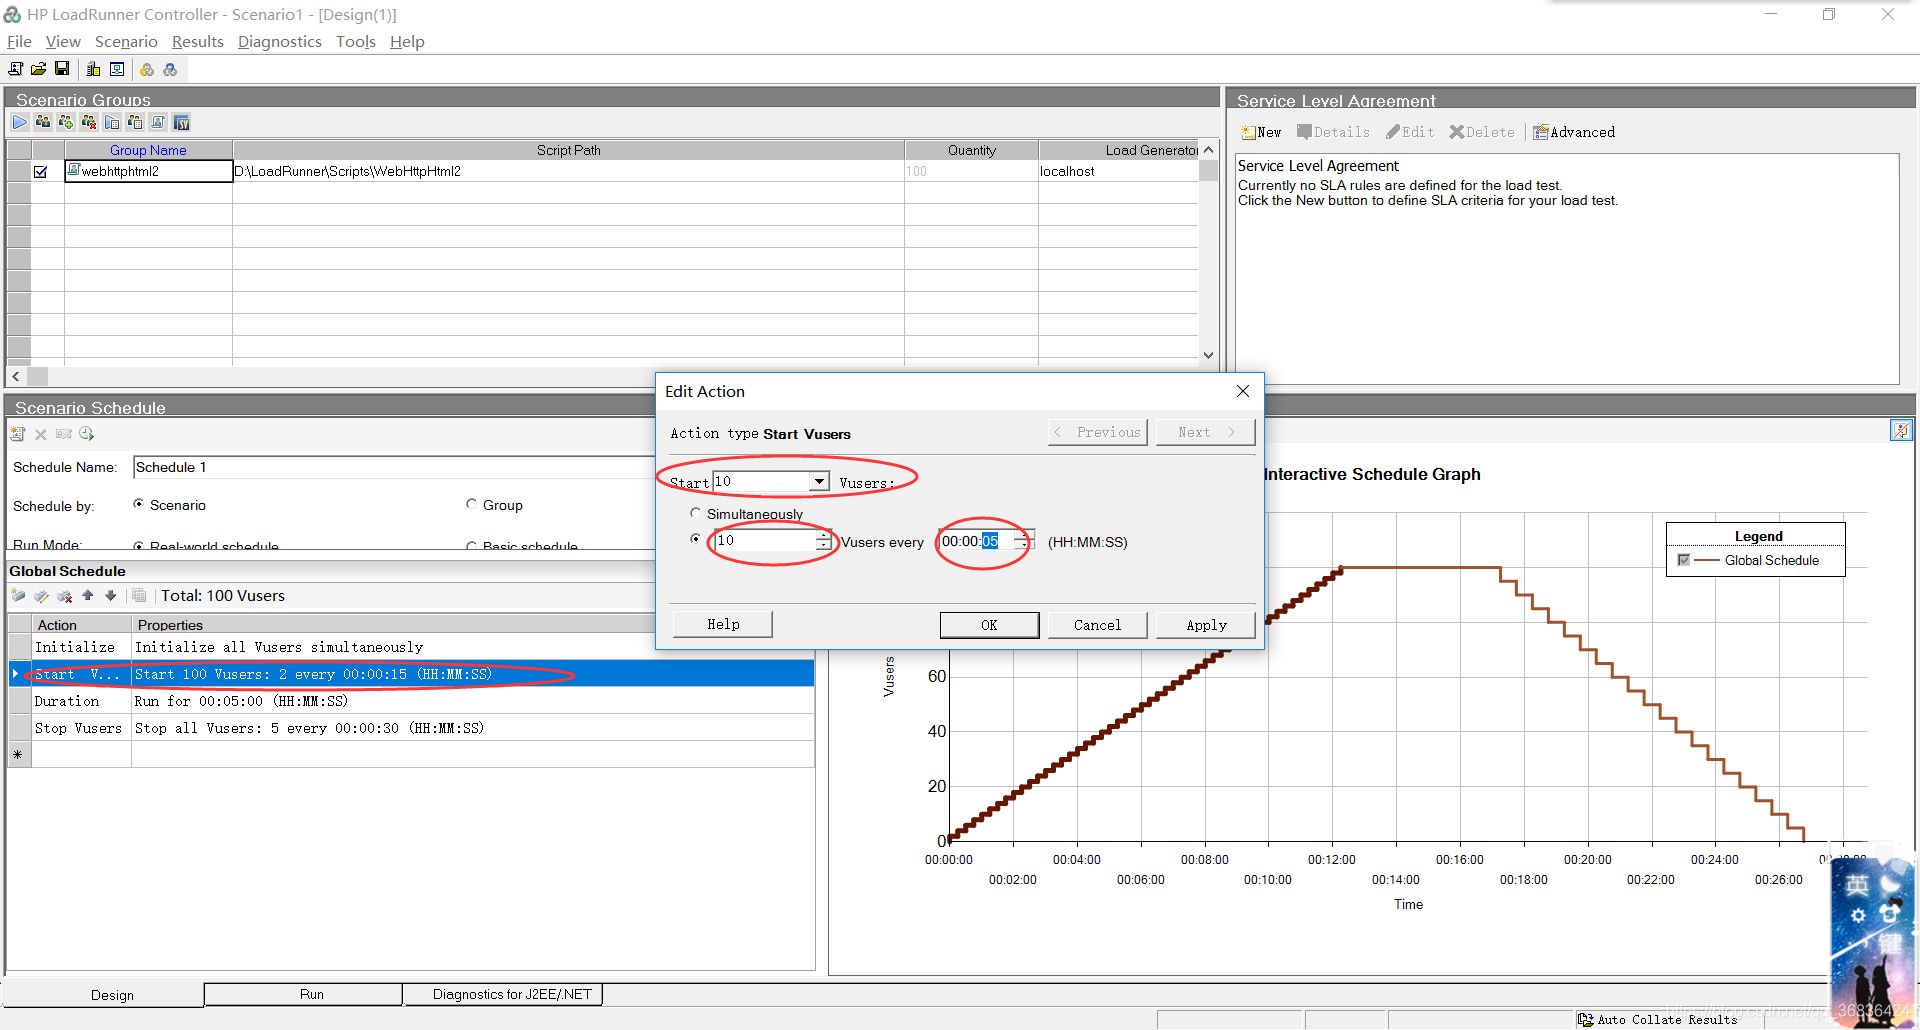Move the action up with up arrow
This screenshot has height=1030, width=1920.
pos(88,596)
